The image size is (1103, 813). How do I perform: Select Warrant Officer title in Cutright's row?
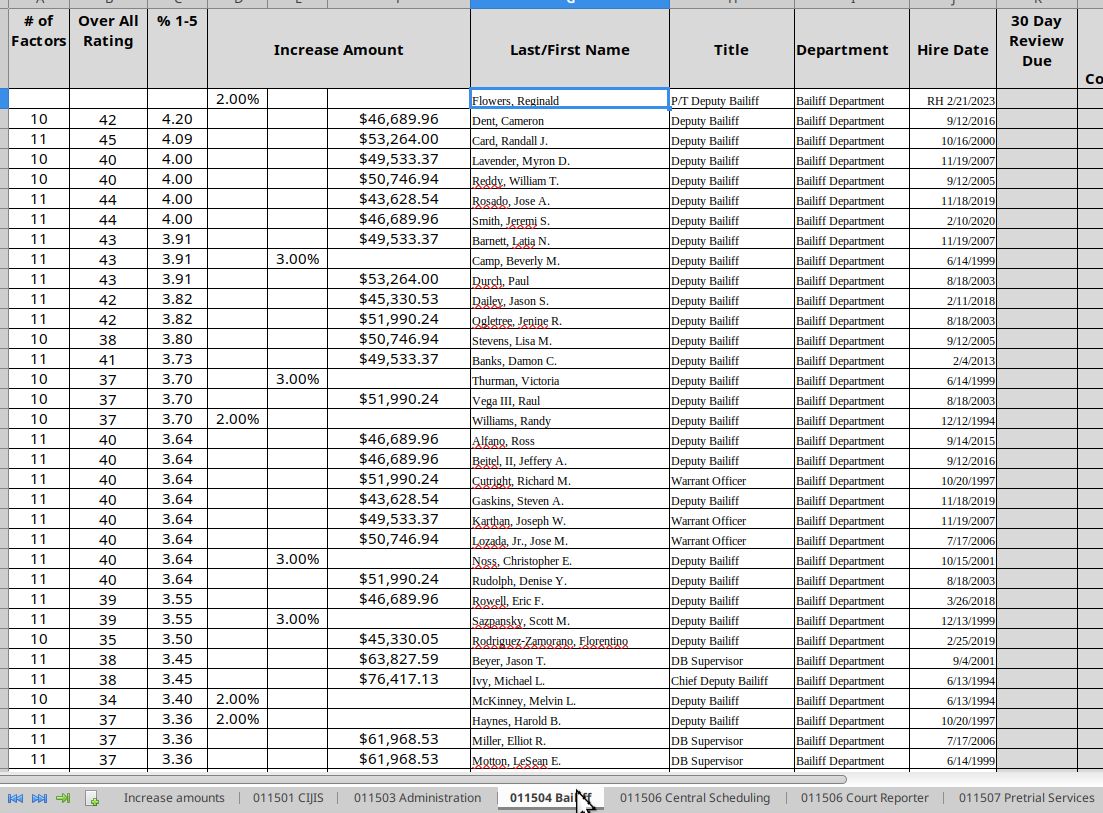[x=732, y=481]
